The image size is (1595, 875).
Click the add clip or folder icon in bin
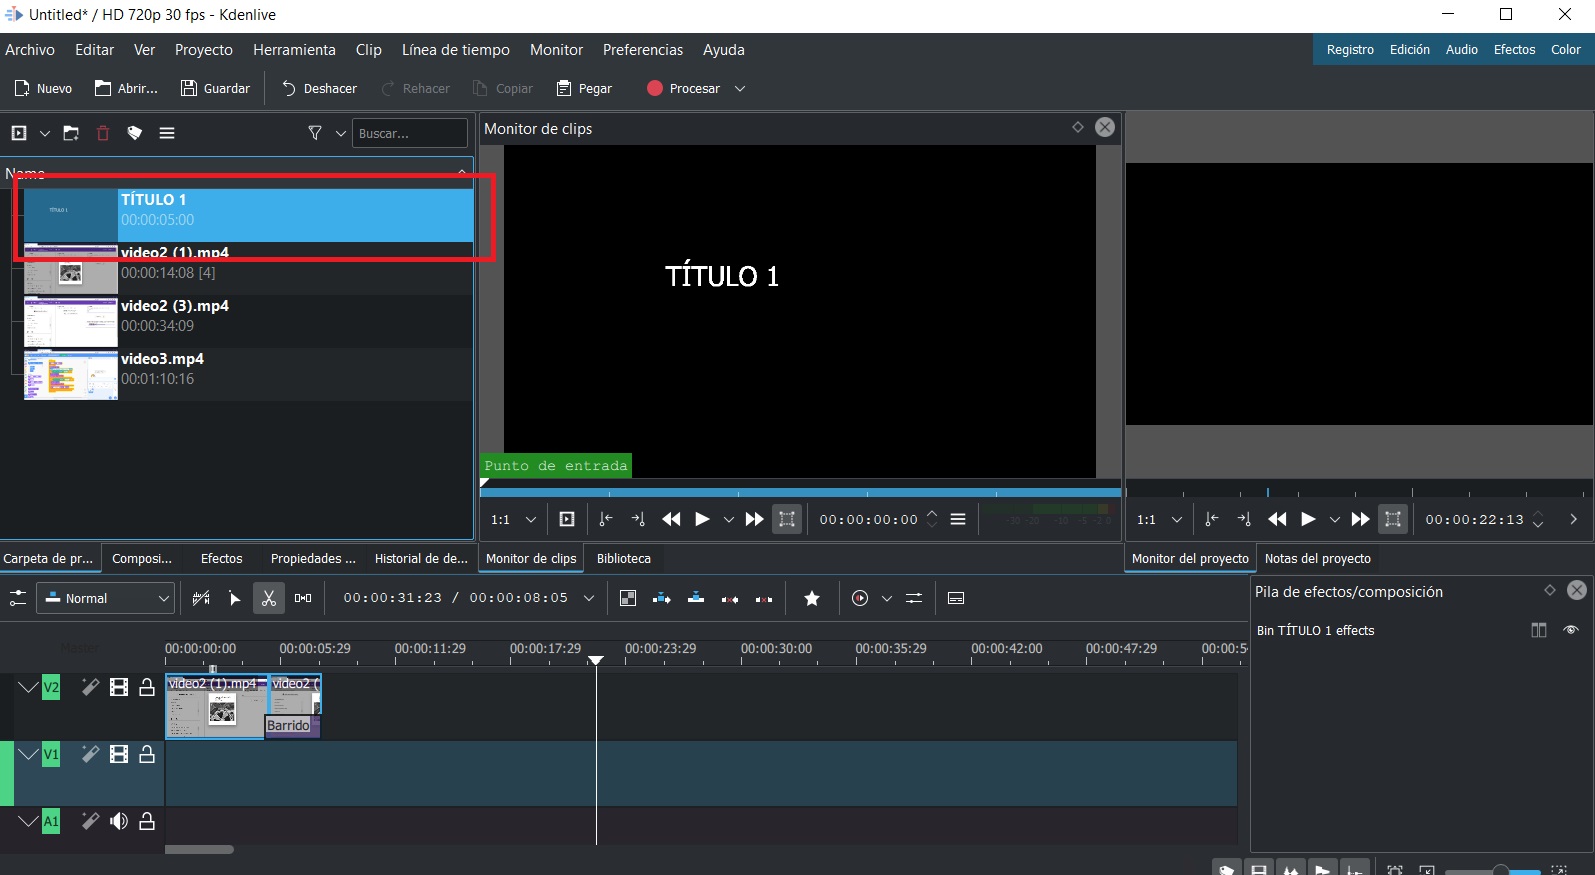(x=19, y=133)
